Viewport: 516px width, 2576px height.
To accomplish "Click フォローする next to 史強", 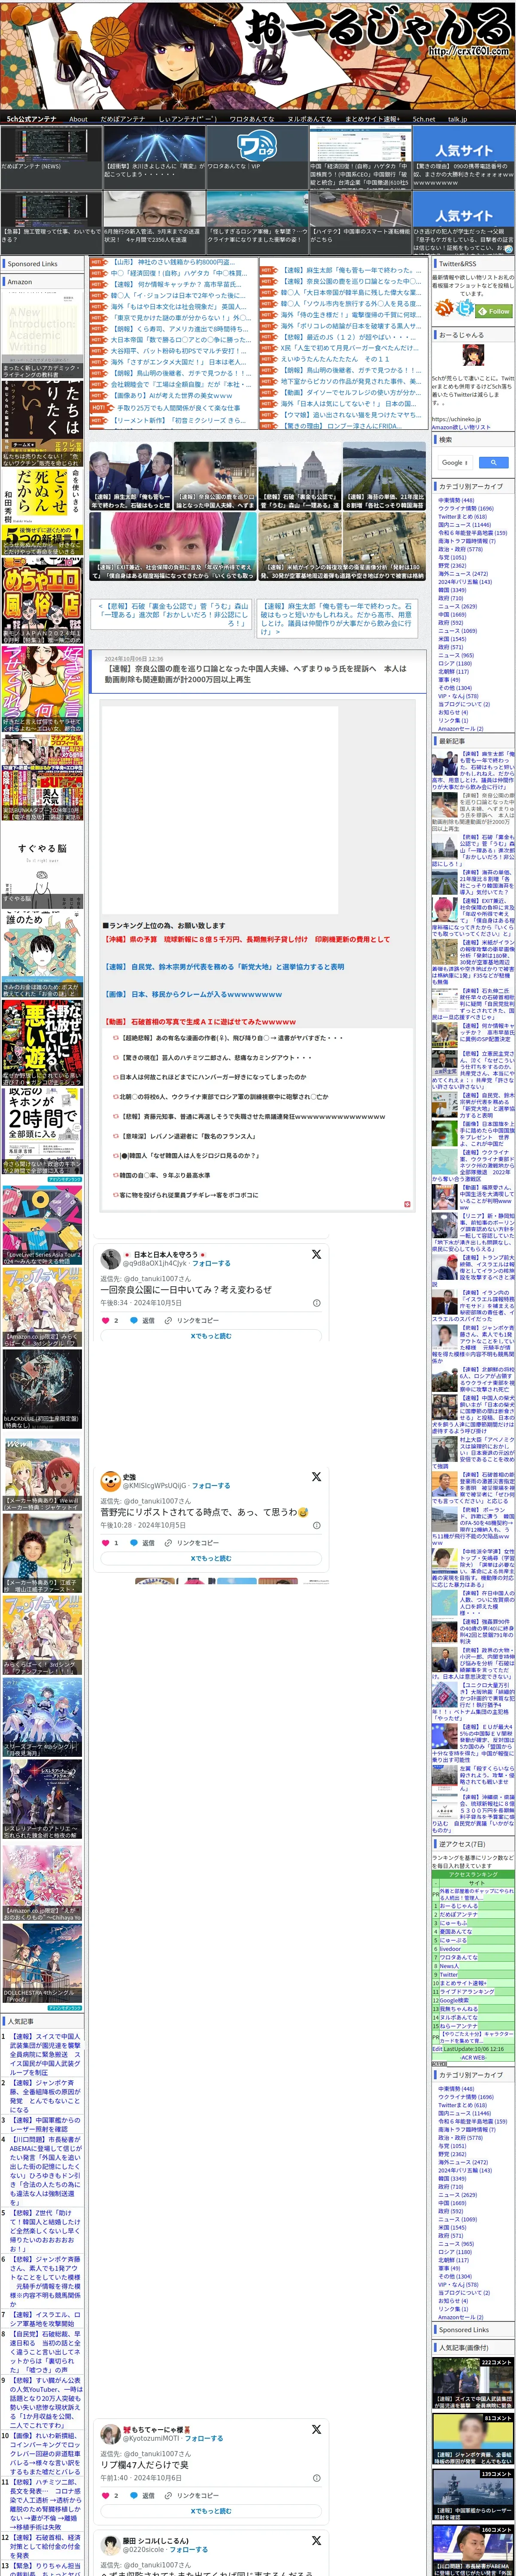I will 211,1485.
